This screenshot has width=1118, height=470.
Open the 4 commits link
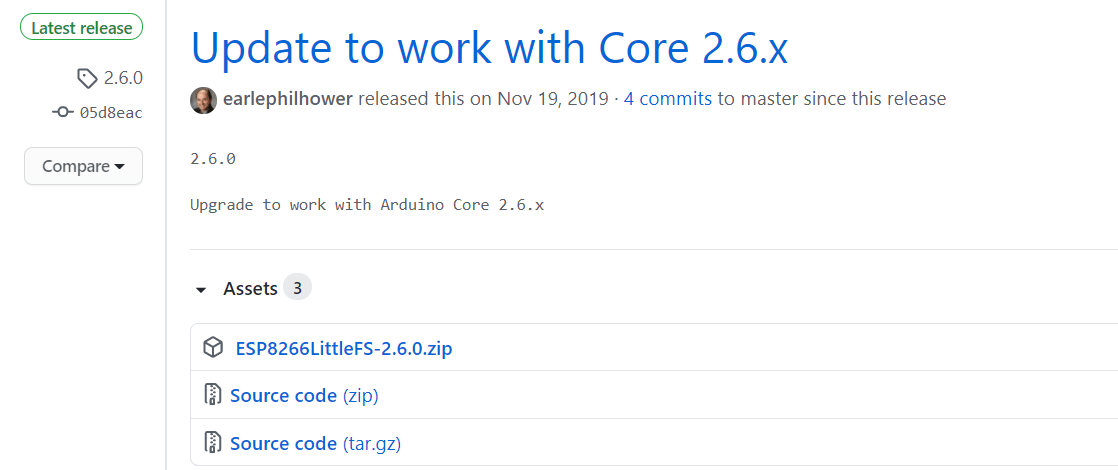coord(668,99)
